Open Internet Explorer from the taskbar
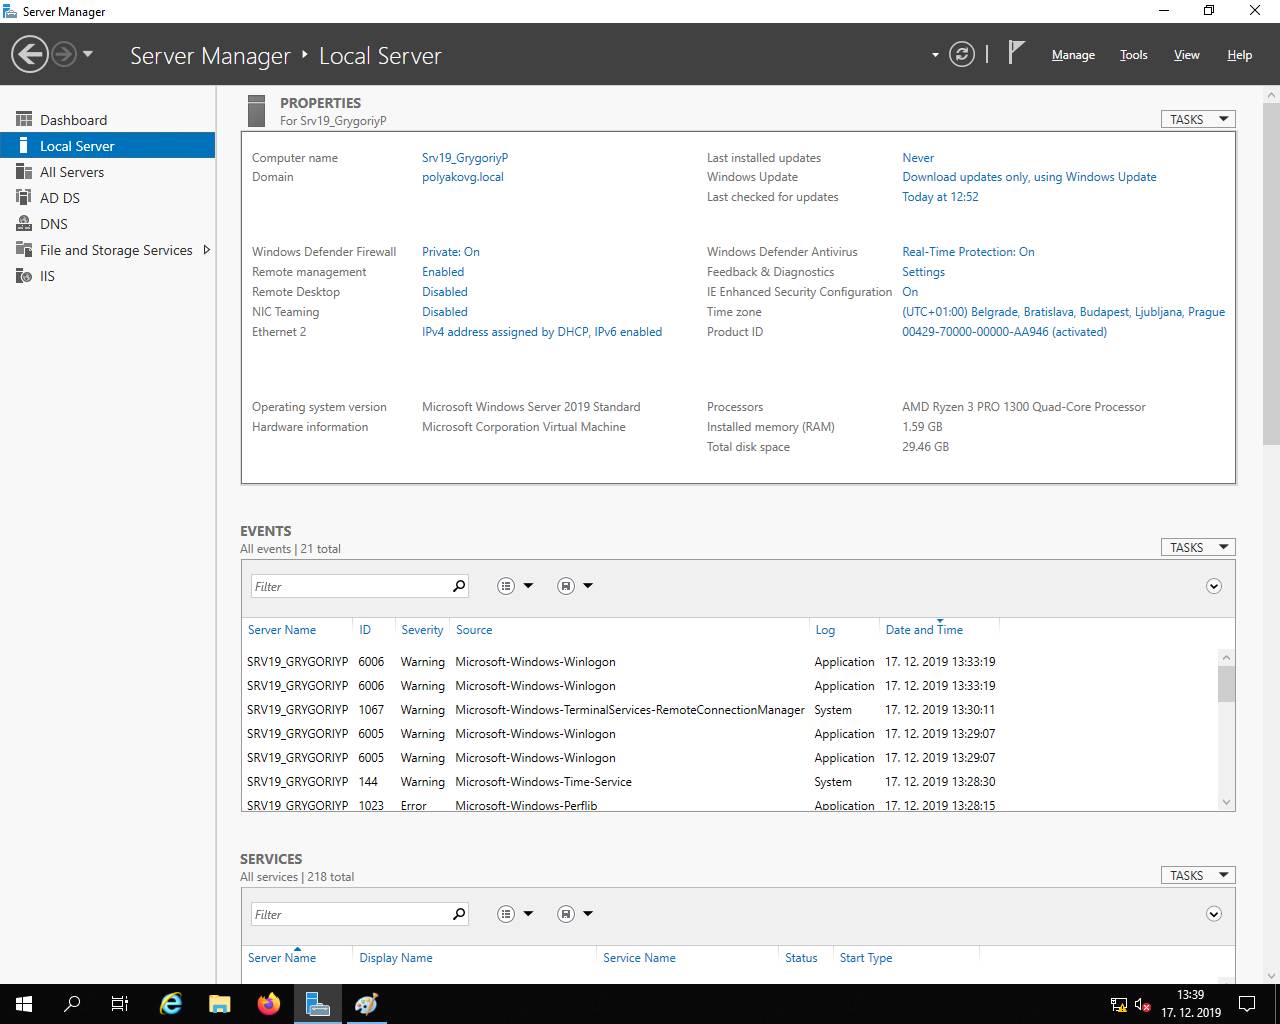 [x=171, y=1004]
